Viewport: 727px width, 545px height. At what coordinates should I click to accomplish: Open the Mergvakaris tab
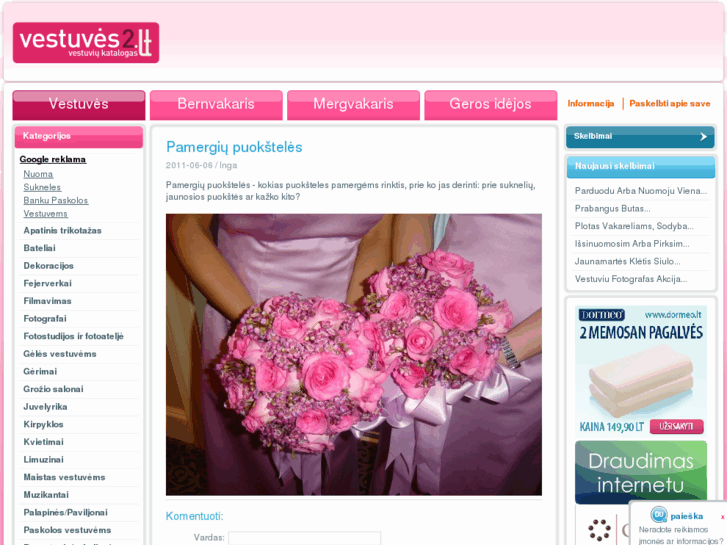click(x=353, y=105)
